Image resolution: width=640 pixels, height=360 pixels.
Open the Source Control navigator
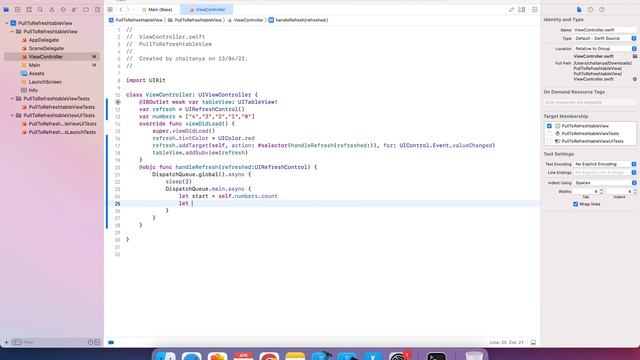click(18, 9)
